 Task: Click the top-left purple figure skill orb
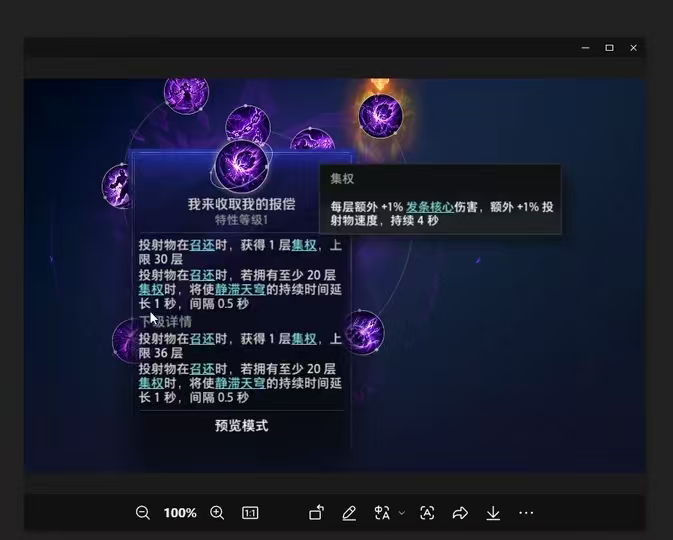coord(186,94)
